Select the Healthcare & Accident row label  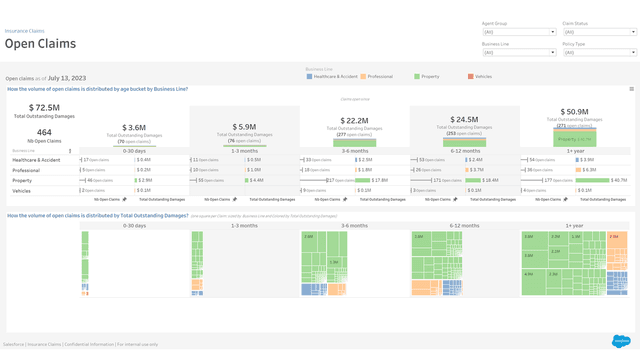[36, 160]
